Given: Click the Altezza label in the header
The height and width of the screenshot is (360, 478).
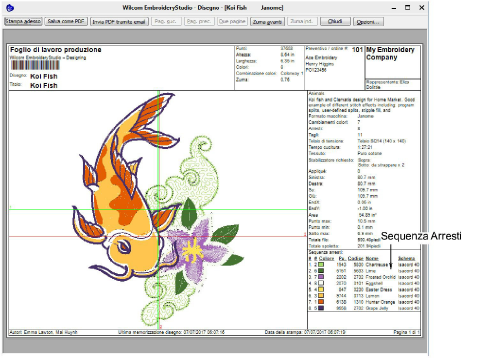Looking at the screenshot, I should [x=244, y=55].
